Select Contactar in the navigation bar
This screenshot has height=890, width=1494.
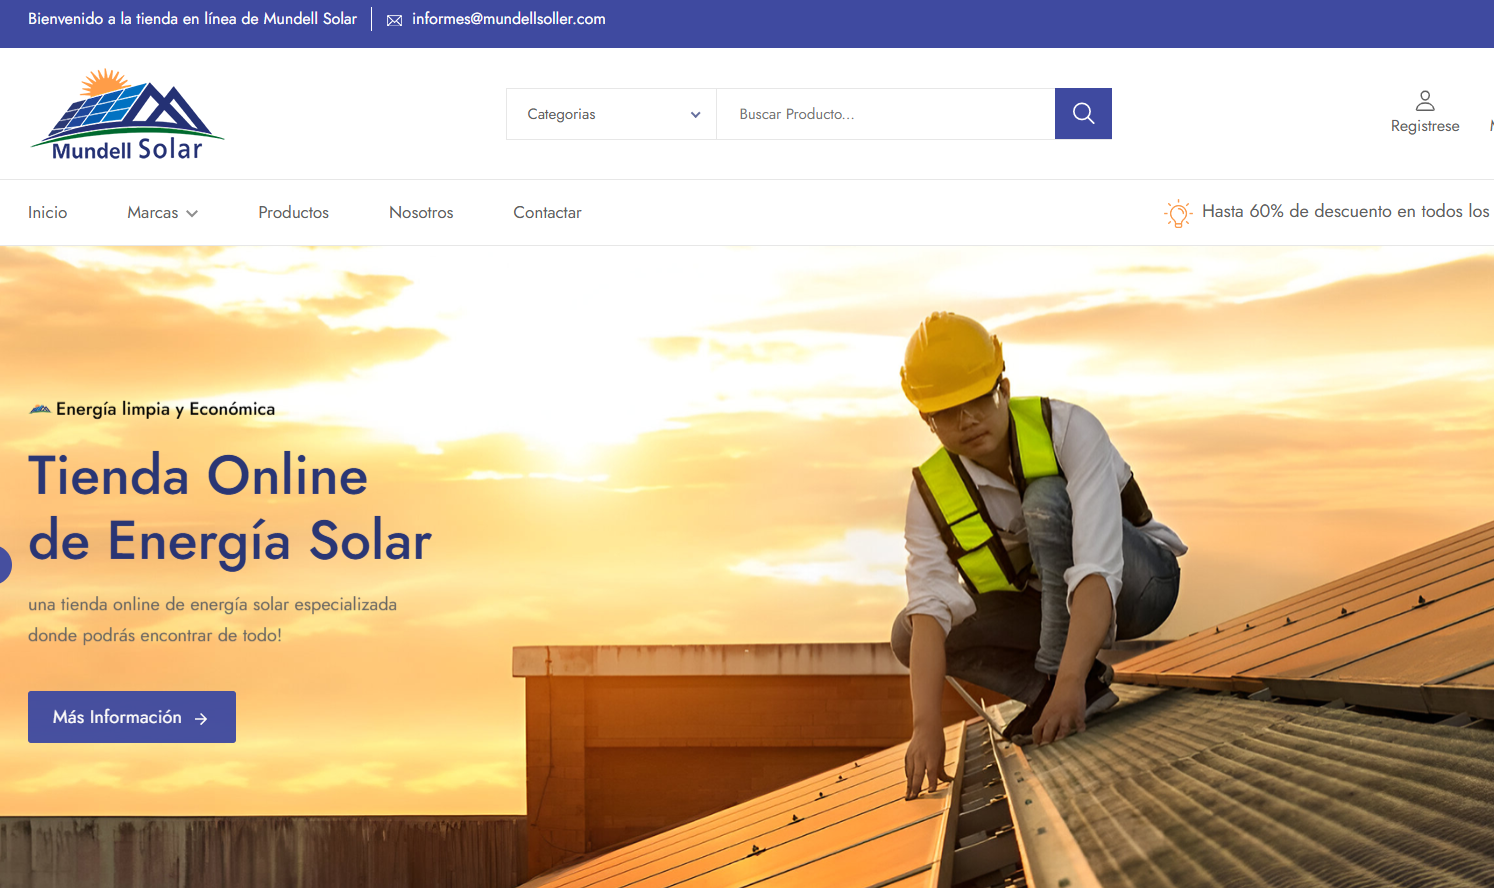(x=547, y=213)
